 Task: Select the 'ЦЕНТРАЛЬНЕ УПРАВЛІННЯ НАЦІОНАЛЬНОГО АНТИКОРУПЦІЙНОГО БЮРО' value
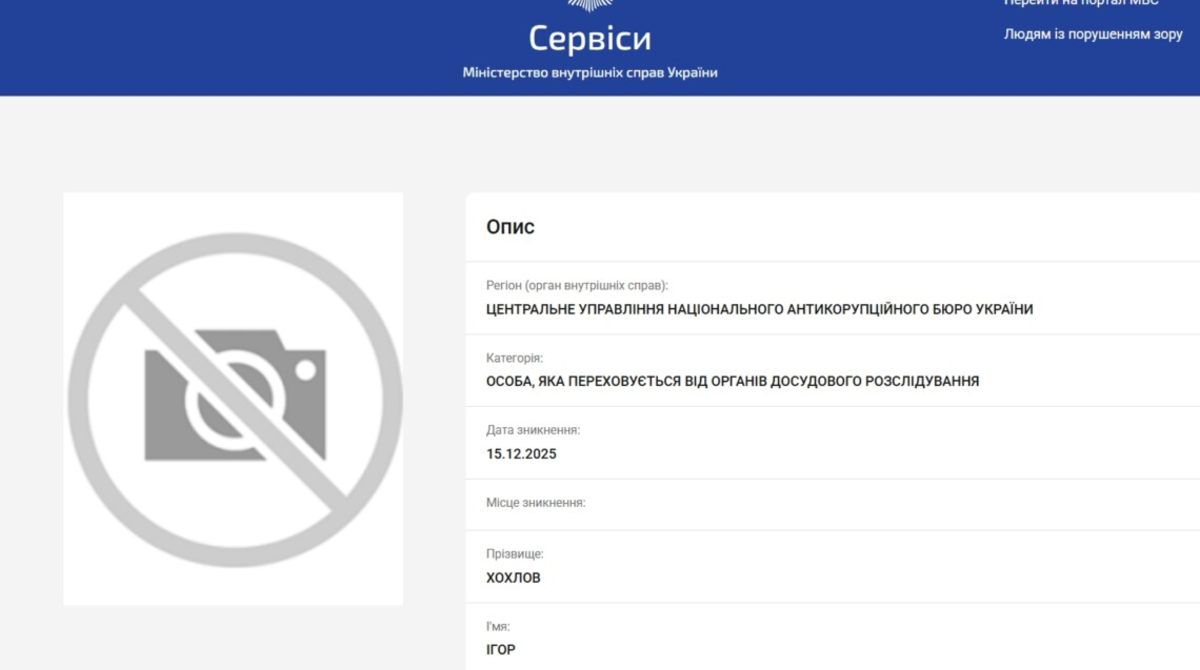coord(759,310)
